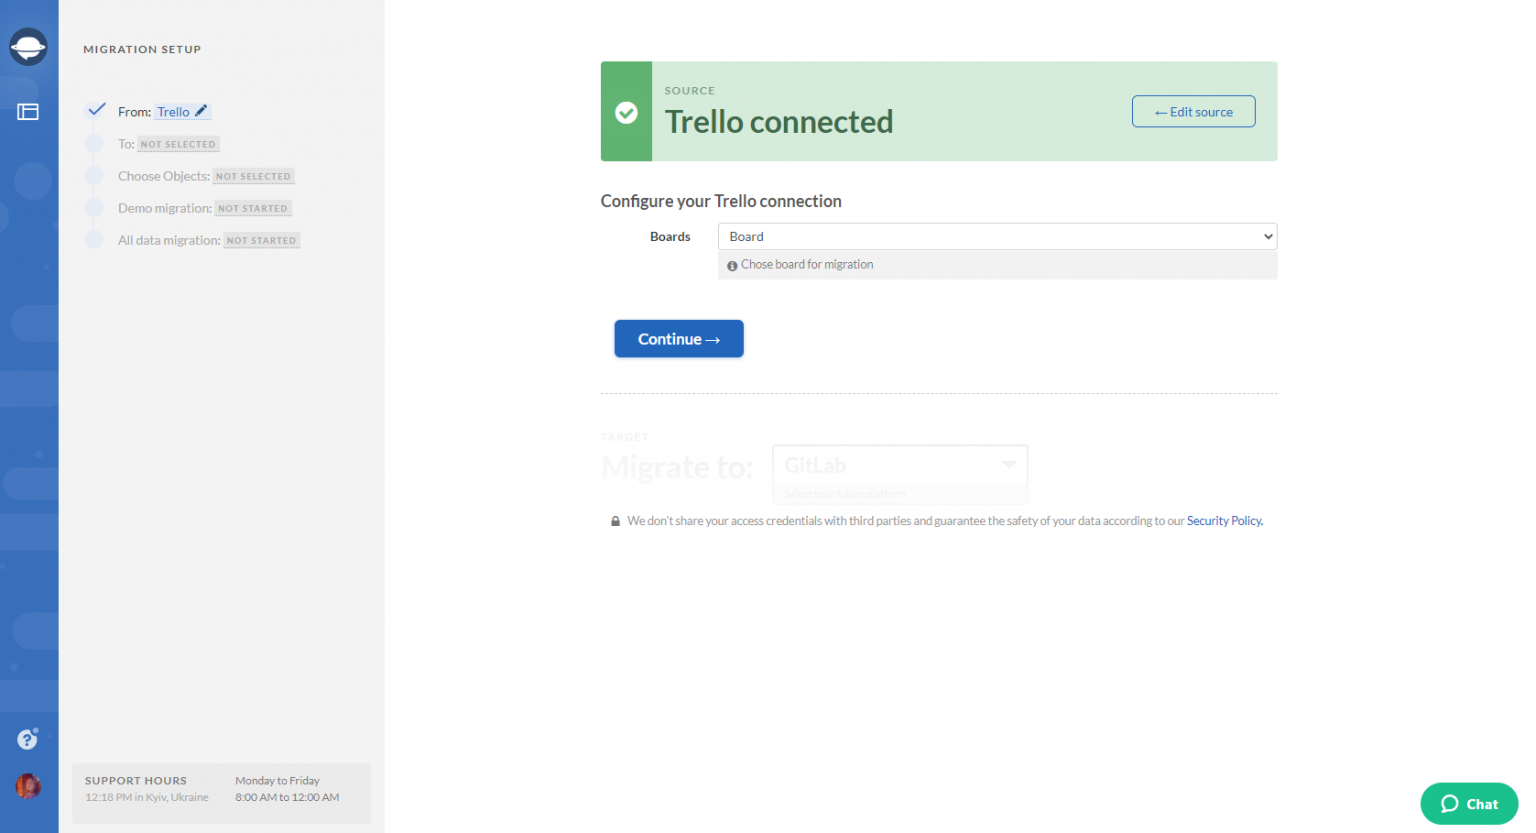Viewport: 1536px width, 833px height.
Task: Select the Demo migration step
Action: (204, 208)
